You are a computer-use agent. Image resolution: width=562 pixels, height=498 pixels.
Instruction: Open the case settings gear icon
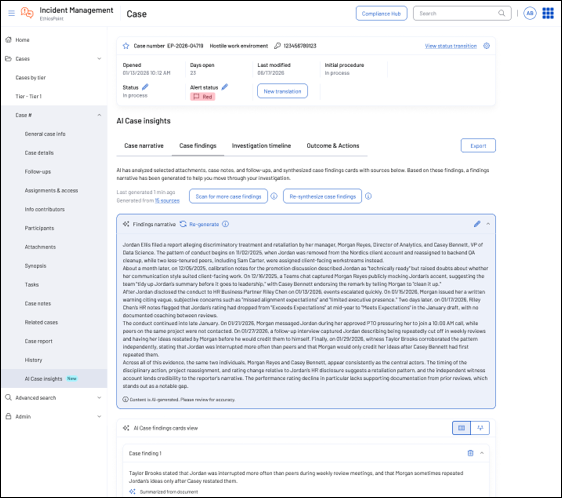coord(486,46)
